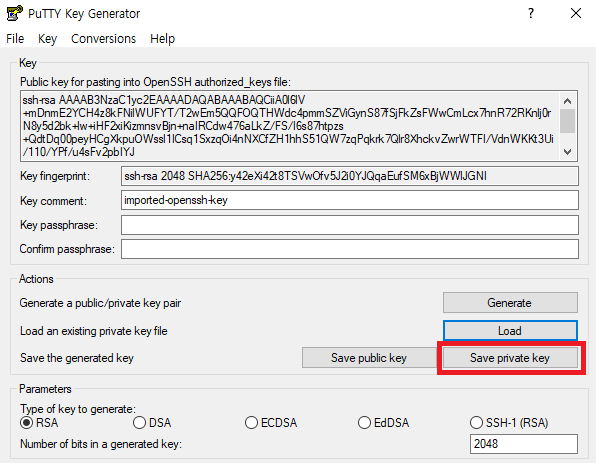596x463 pixels.
Task: Click the Key fingerprint field
Action: [350, 176]
